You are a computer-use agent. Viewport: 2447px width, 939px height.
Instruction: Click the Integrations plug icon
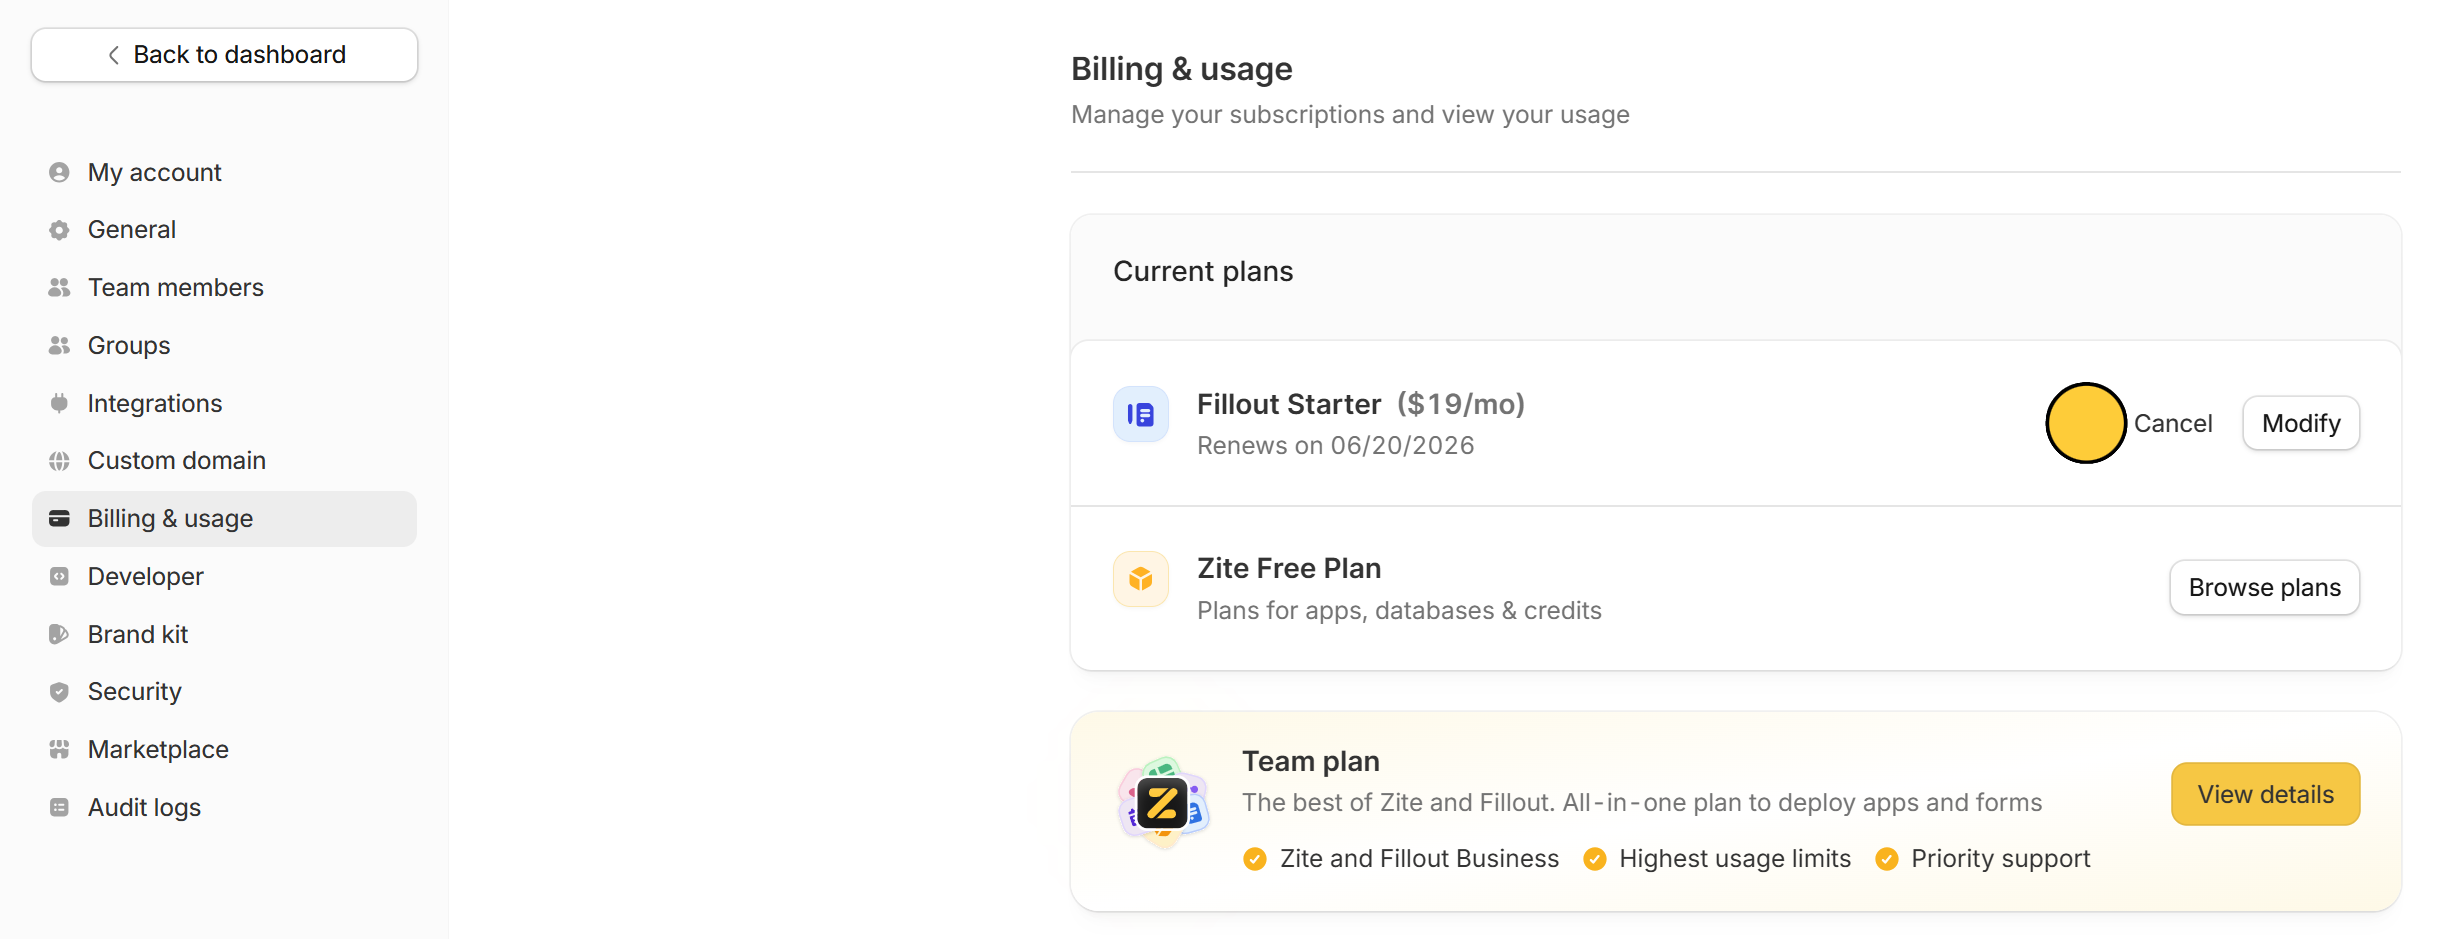(x=59, y=403)
